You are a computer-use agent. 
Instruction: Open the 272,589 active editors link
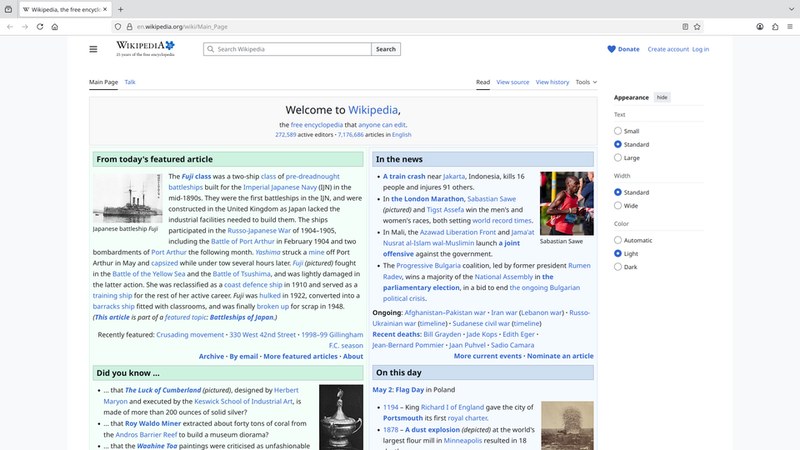286,135
